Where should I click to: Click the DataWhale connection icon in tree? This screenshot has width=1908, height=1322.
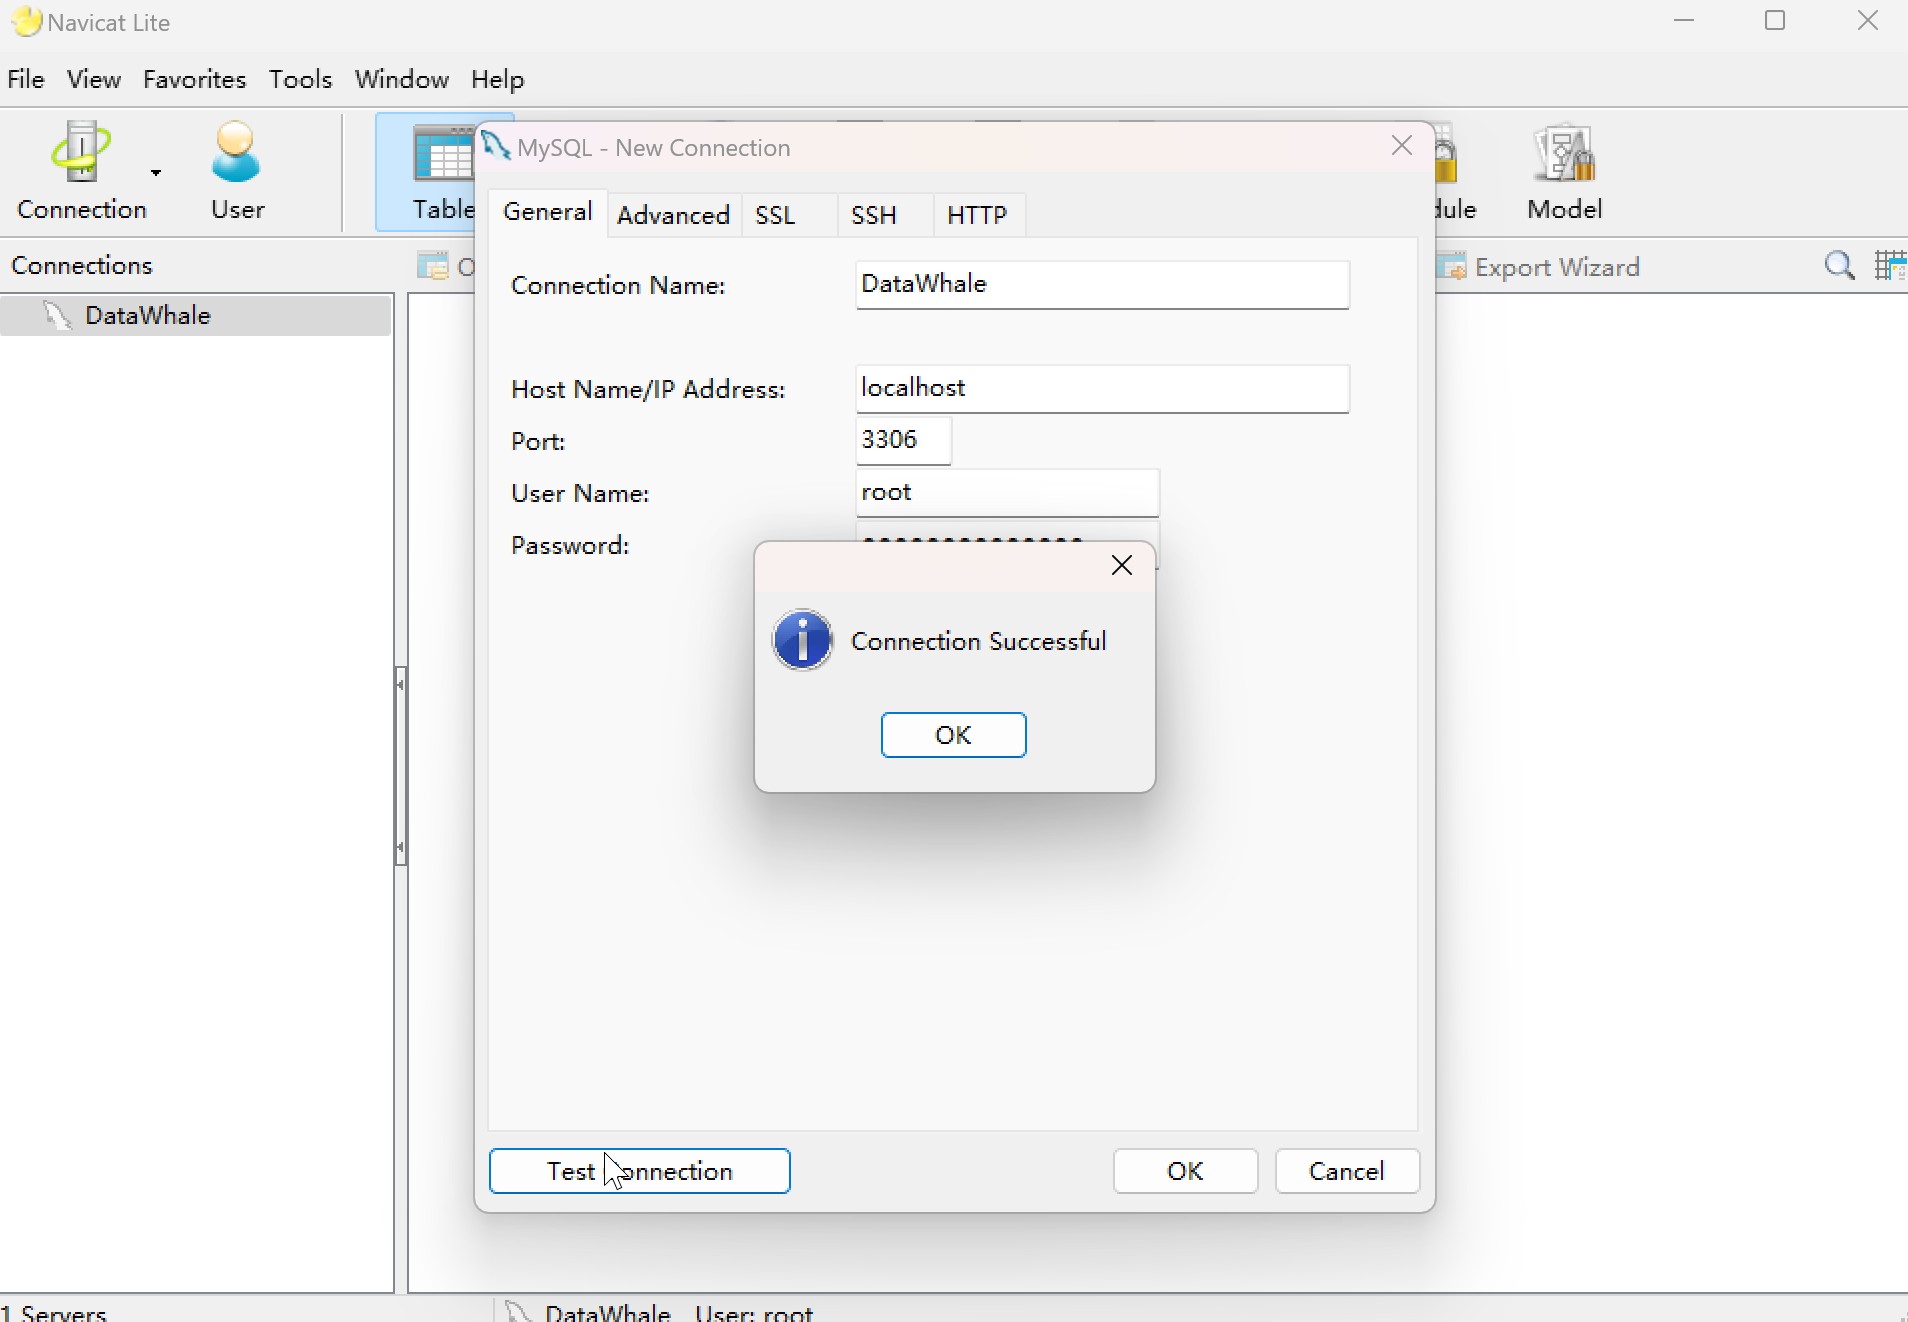(58, 316)
